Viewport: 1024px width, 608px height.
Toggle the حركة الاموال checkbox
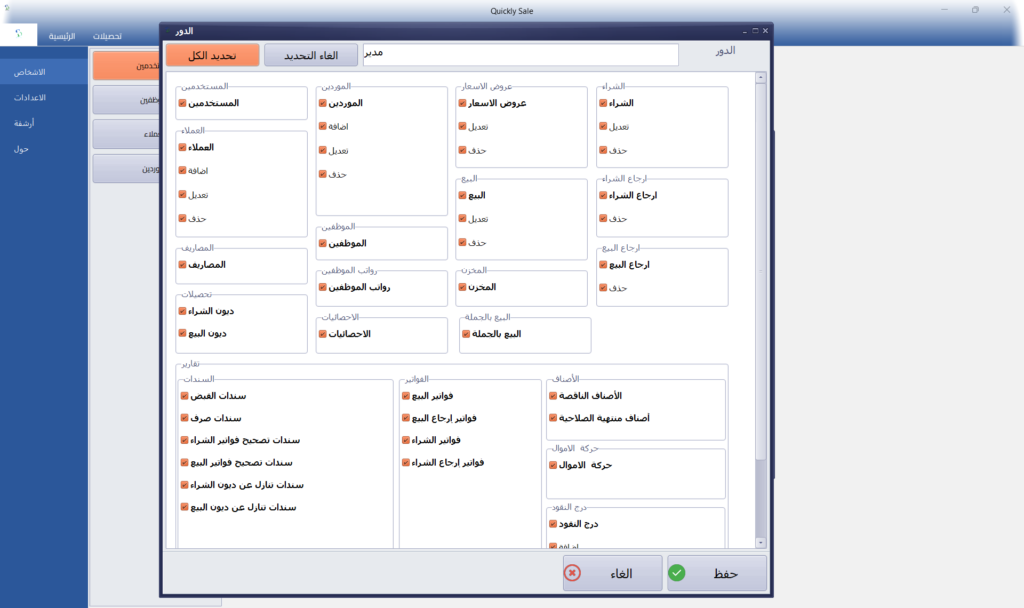click(553, 465)
